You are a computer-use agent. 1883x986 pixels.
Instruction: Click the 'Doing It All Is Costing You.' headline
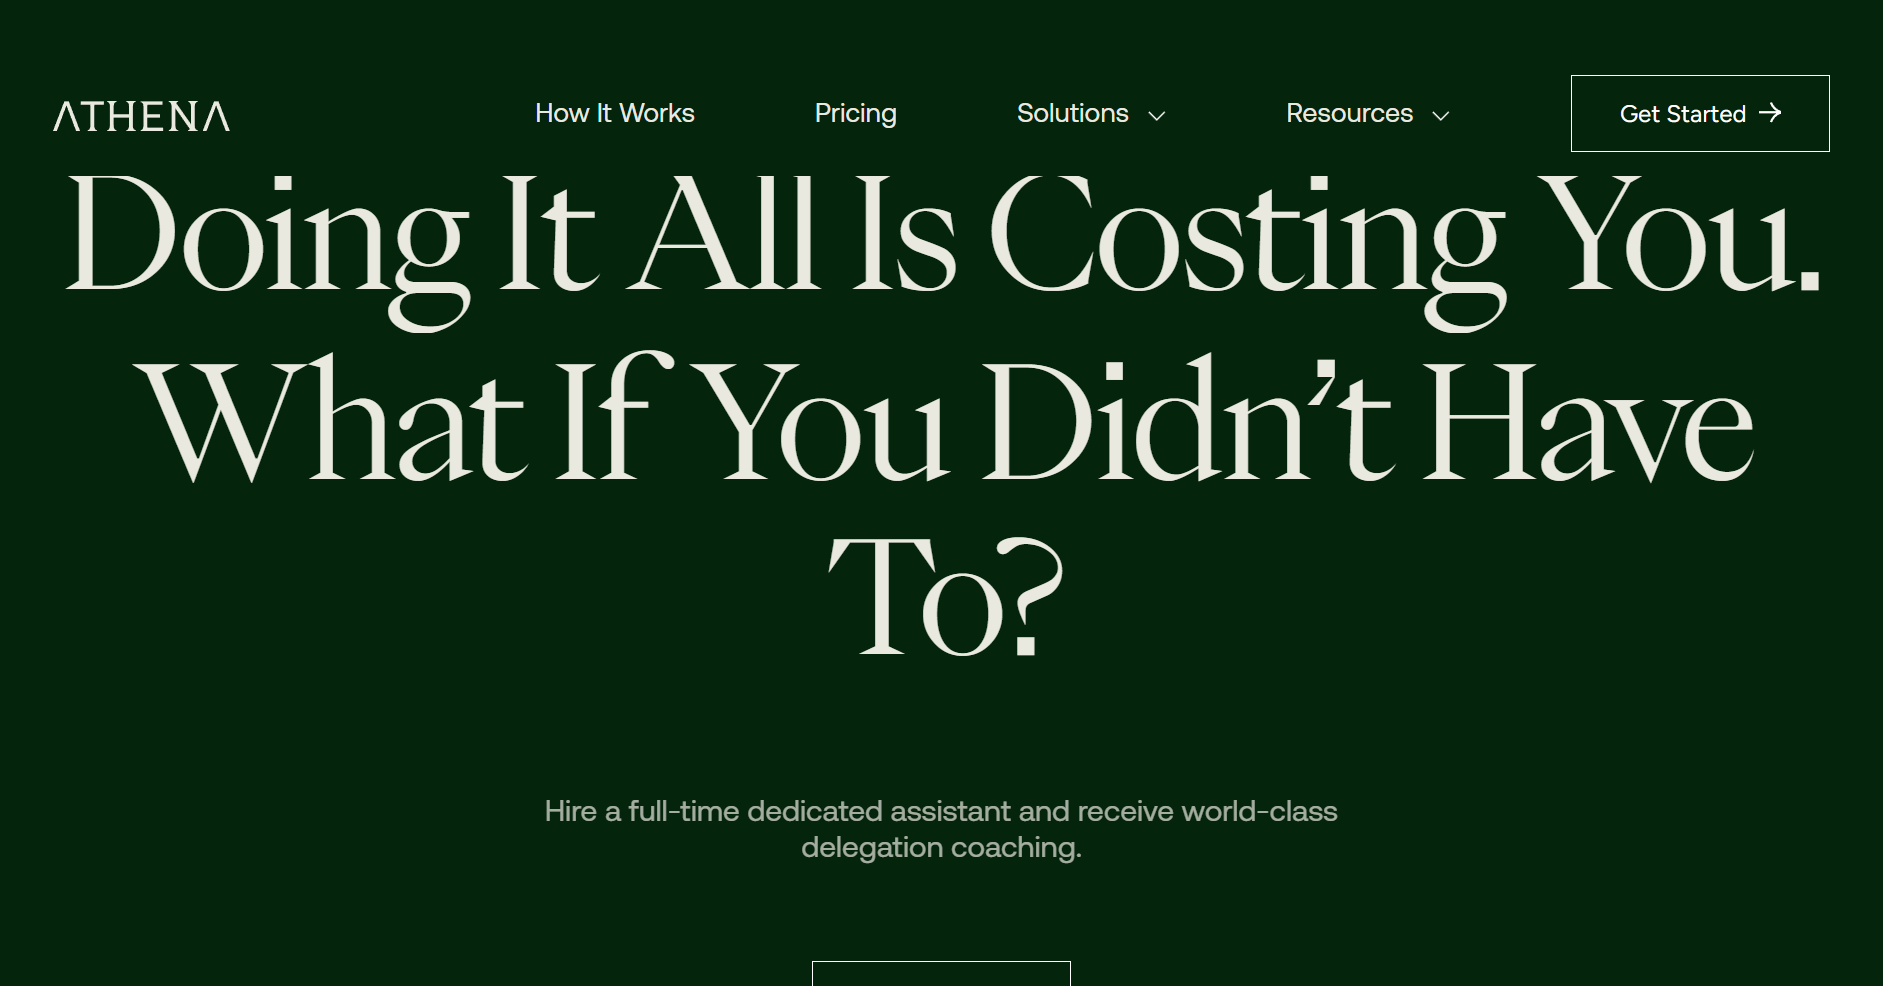(x=942, y=245)
